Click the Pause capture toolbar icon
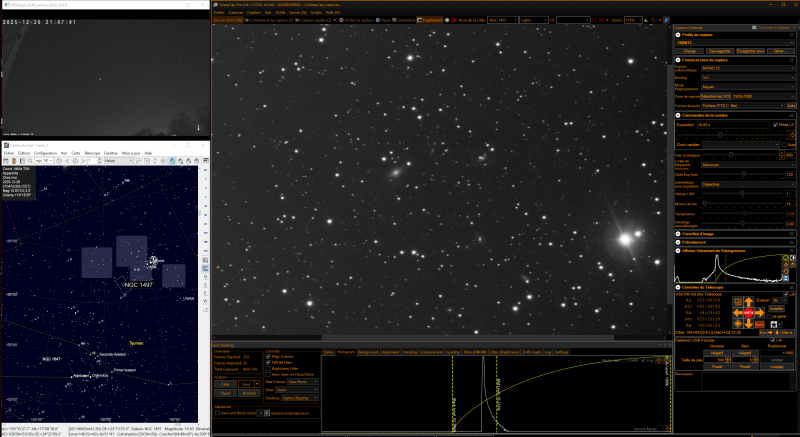Viewport: 800px width, 437px height. click(378, 20)
